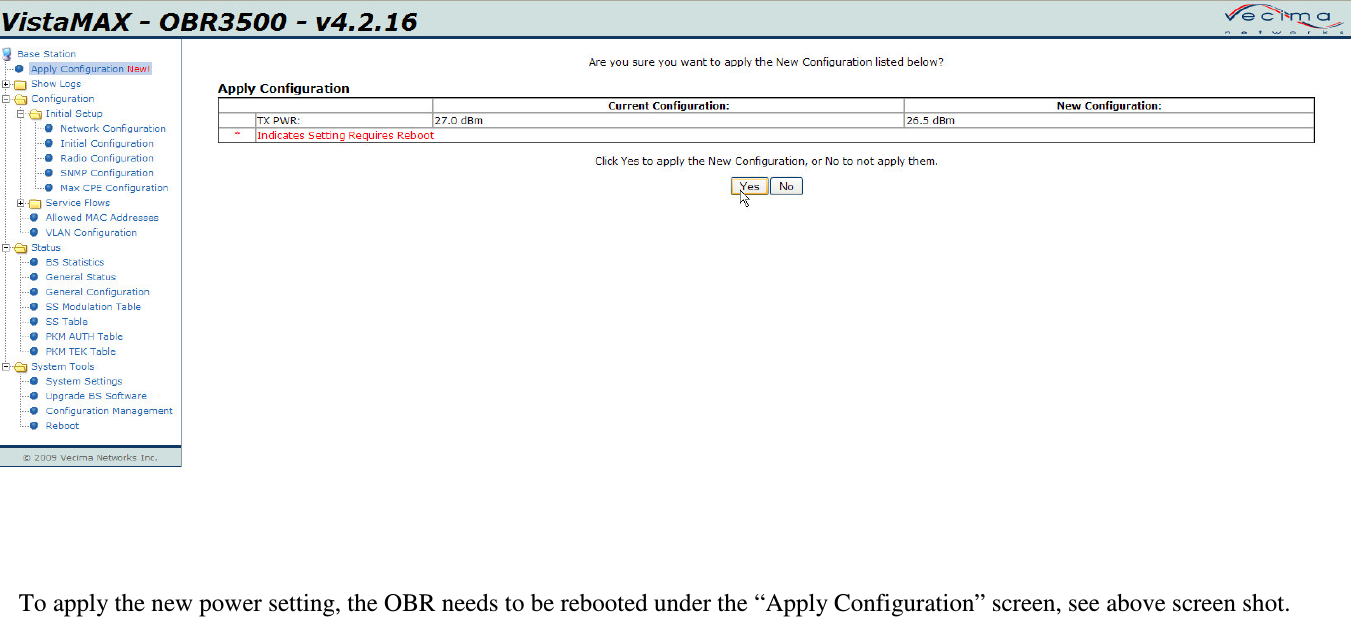Click the TX PWR: row label
Image resolution: width=1351 pixels, height=617 pixels.
pyautogui.click(x=279, y=120)
